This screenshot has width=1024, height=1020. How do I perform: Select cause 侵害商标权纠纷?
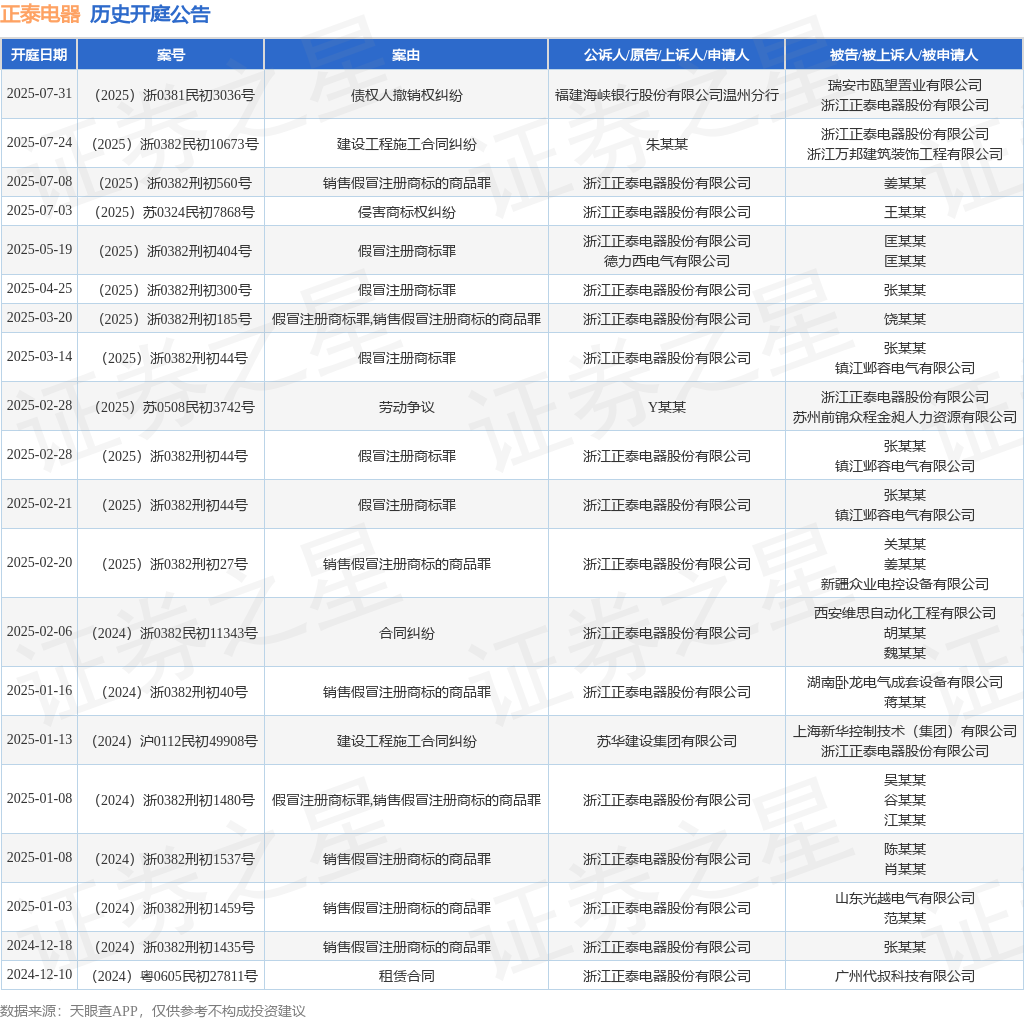click(406, 212)
